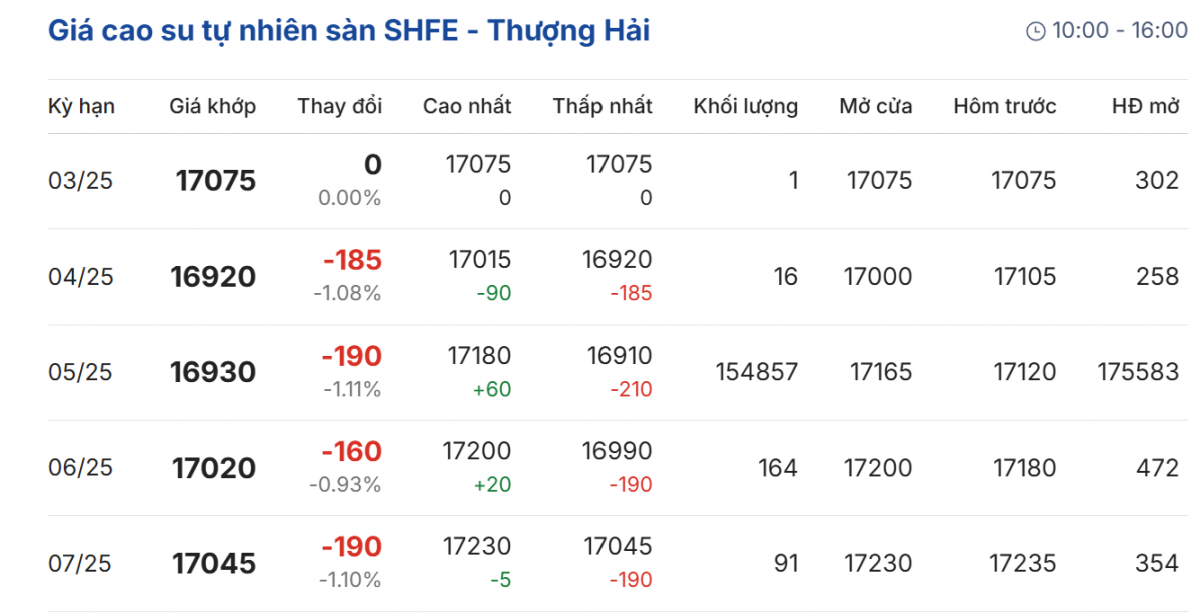This screenshot has width=1200, height=613.
Task: Click the Giá khớp column header
Action: click(x=212, y=106)
